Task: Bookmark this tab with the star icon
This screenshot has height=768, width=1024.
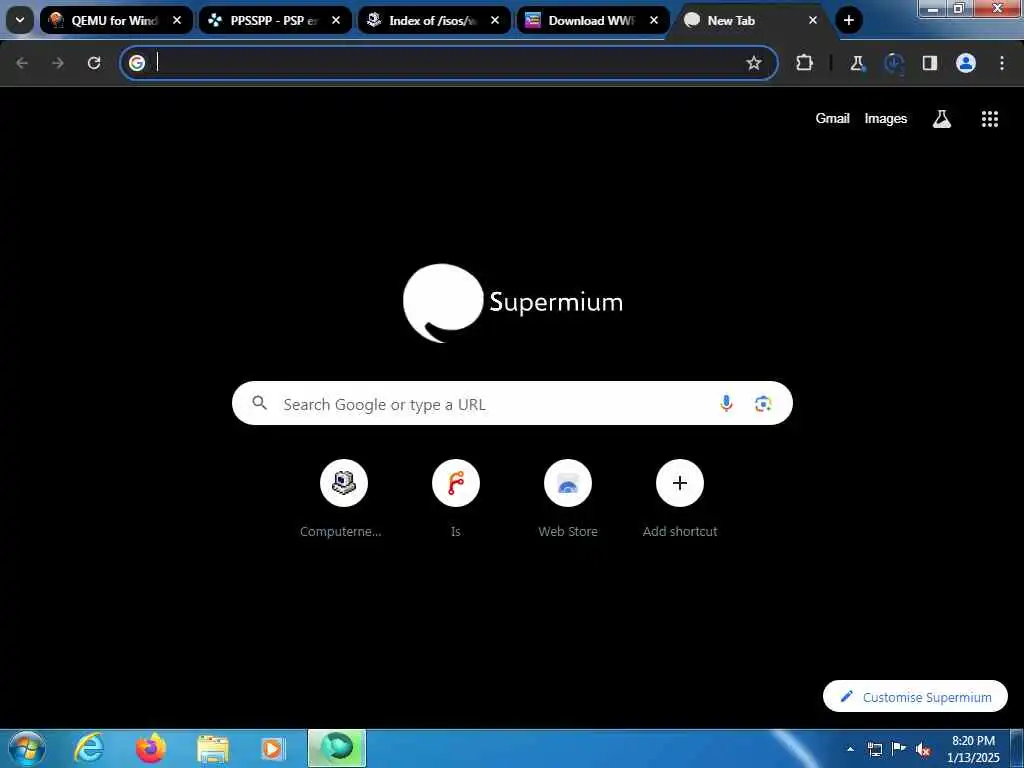Action: click(x=754, y=63)
